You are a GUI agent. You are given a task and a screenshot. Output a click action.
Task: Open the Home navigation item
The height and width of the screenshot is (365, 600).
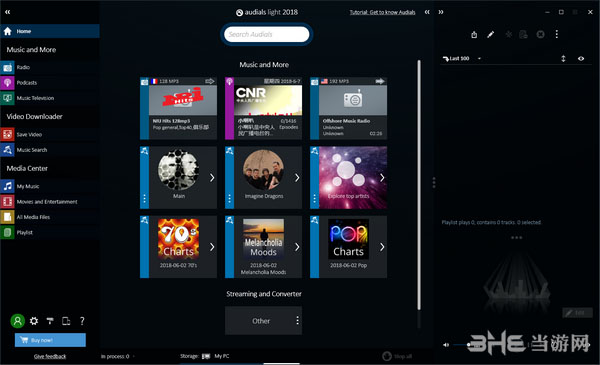coord(50,31)
